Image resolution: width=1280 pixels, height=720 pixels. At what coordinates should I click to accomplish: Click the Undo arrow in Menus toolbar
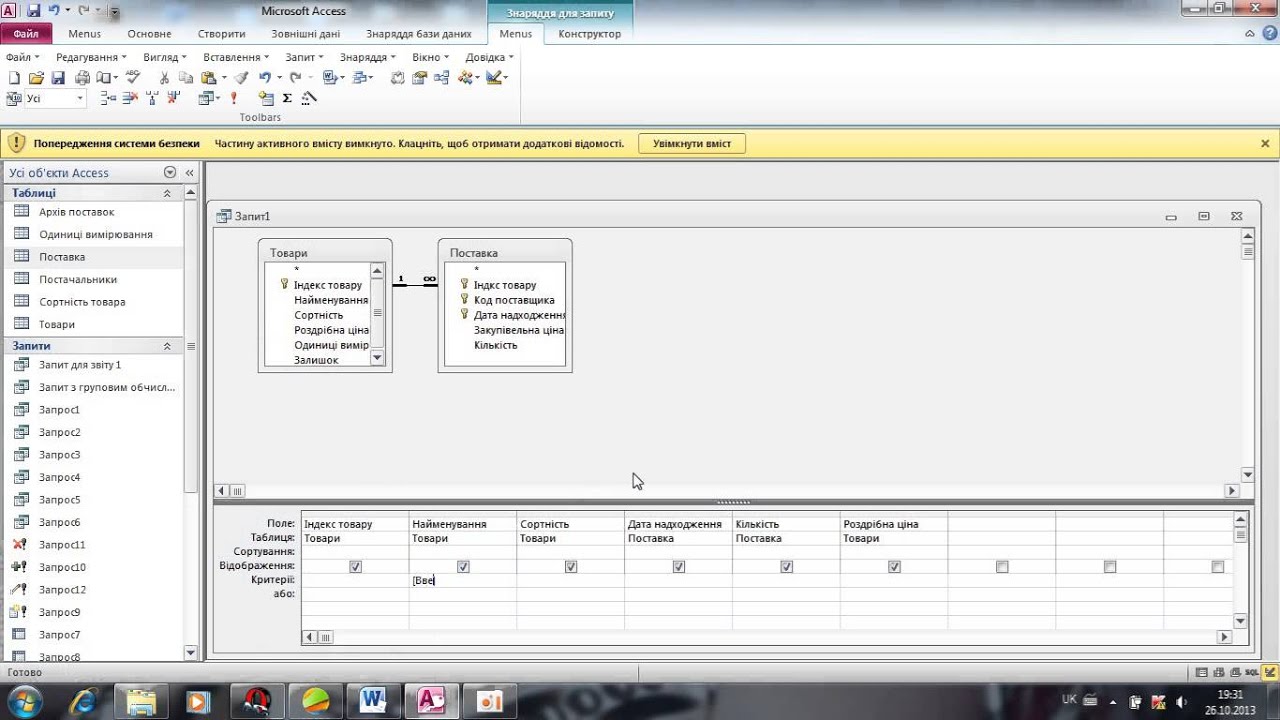point(265,78)
